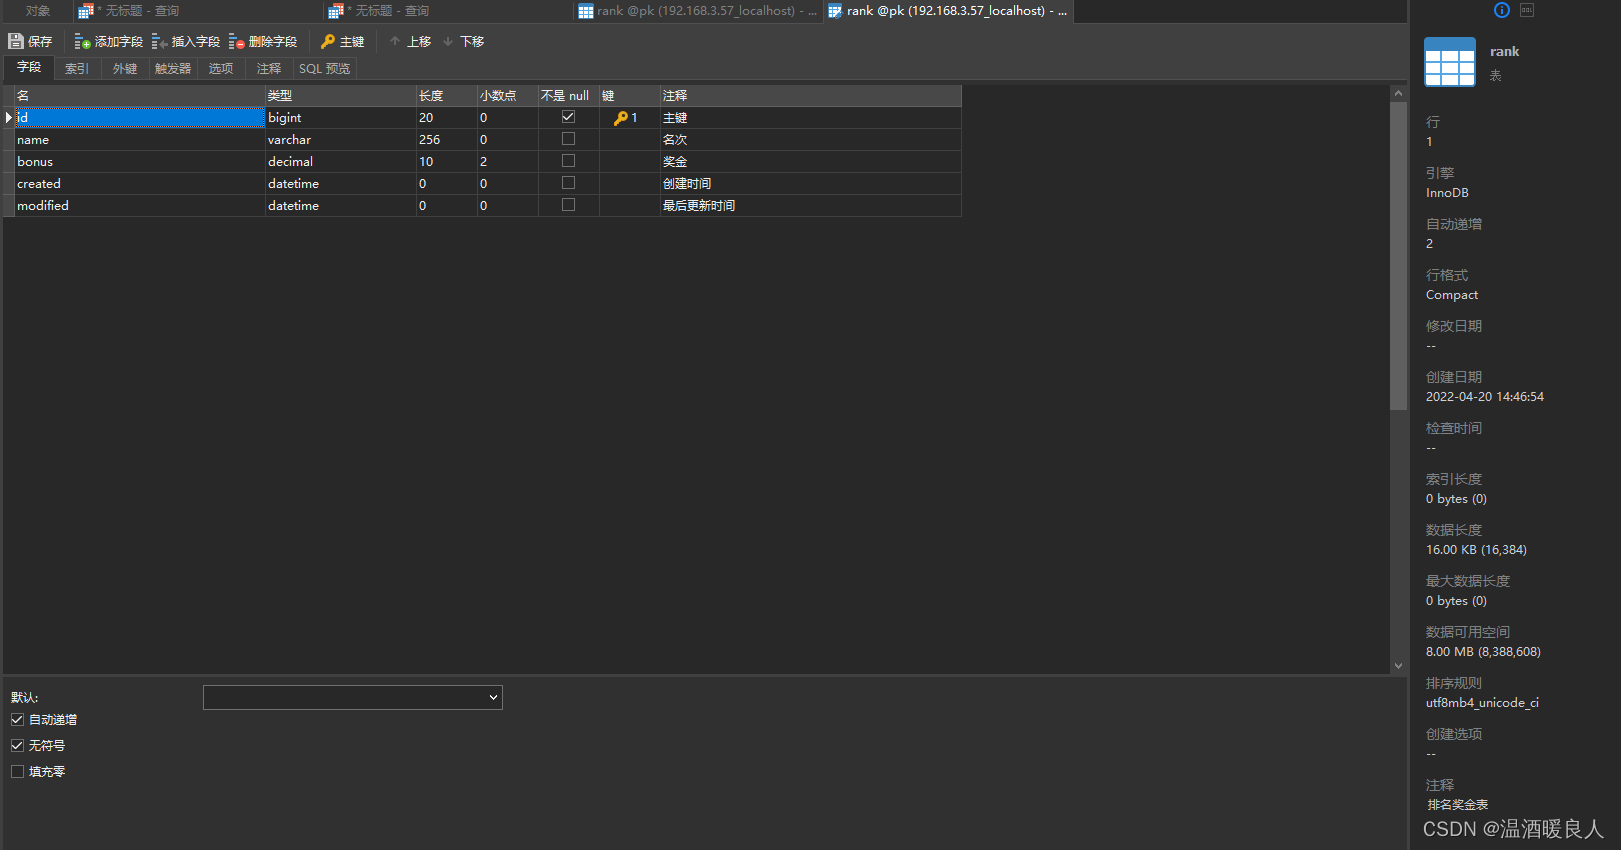
Task: Click the first untitled query tab icon
Action: point(86,11)
